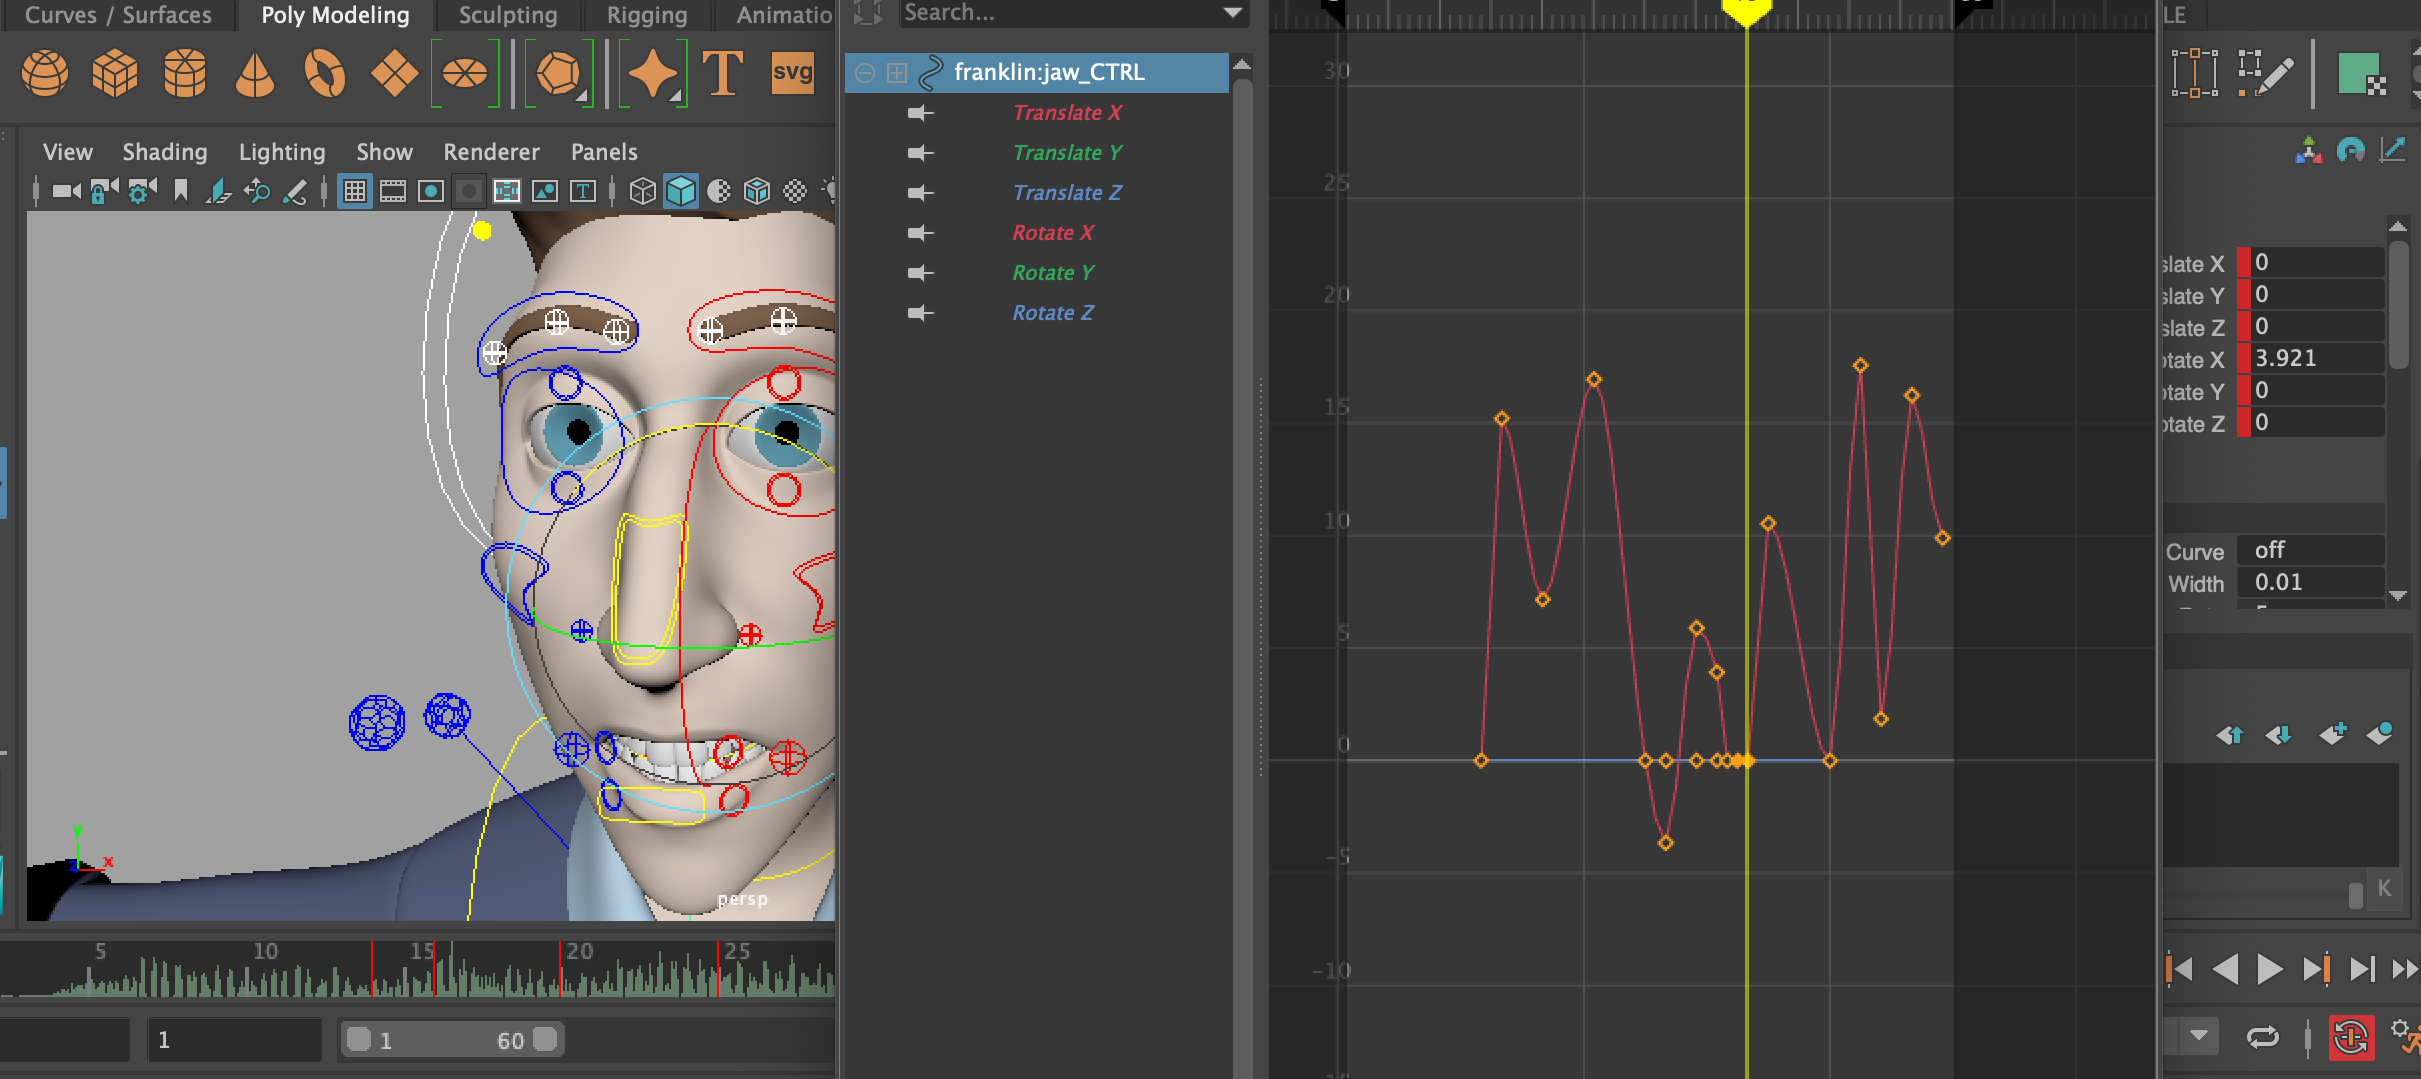Viewport: 2421px width, 1079px height.
Task: Click the polygon cube shelf icon
Action: 115,73
